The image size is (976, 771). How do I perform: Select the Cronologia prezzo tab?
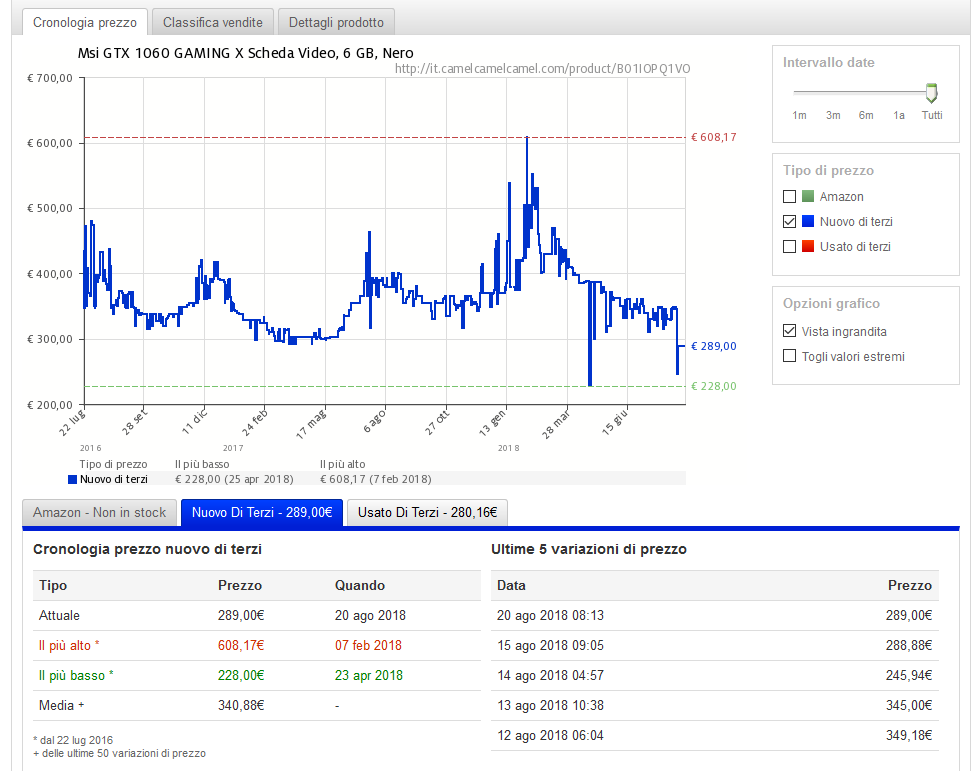pyautogui.click(x=85, y=22)
